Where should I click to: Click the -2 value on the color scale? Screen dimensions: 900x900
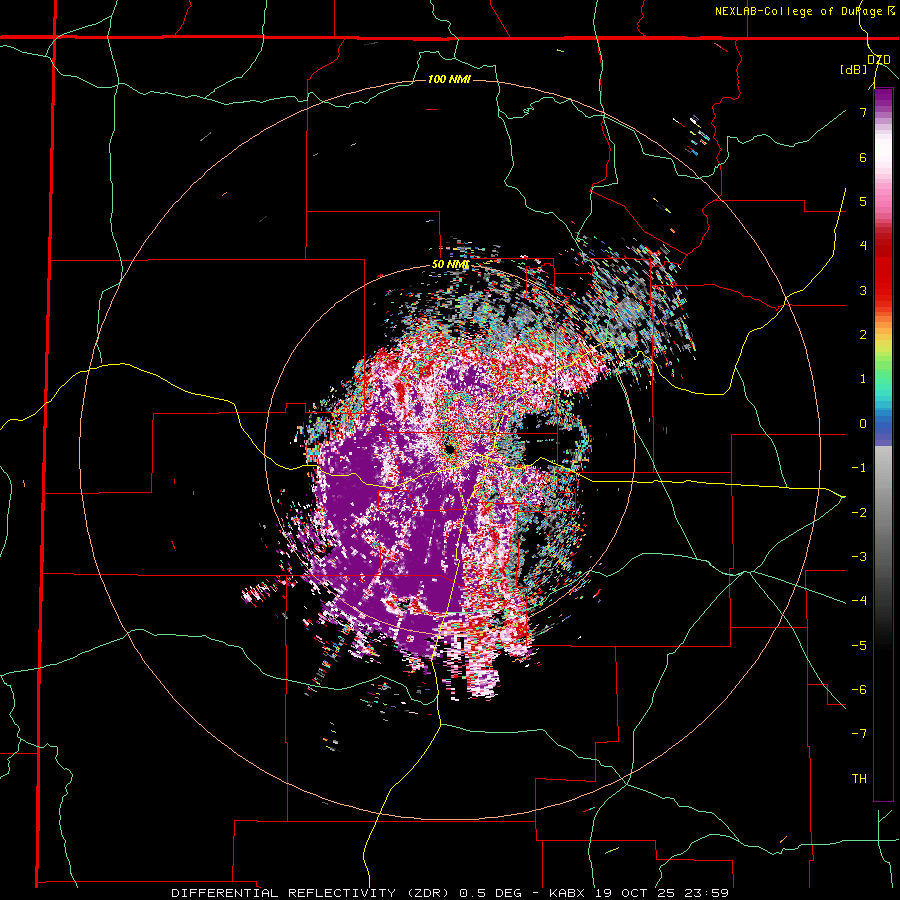(859, 512)
